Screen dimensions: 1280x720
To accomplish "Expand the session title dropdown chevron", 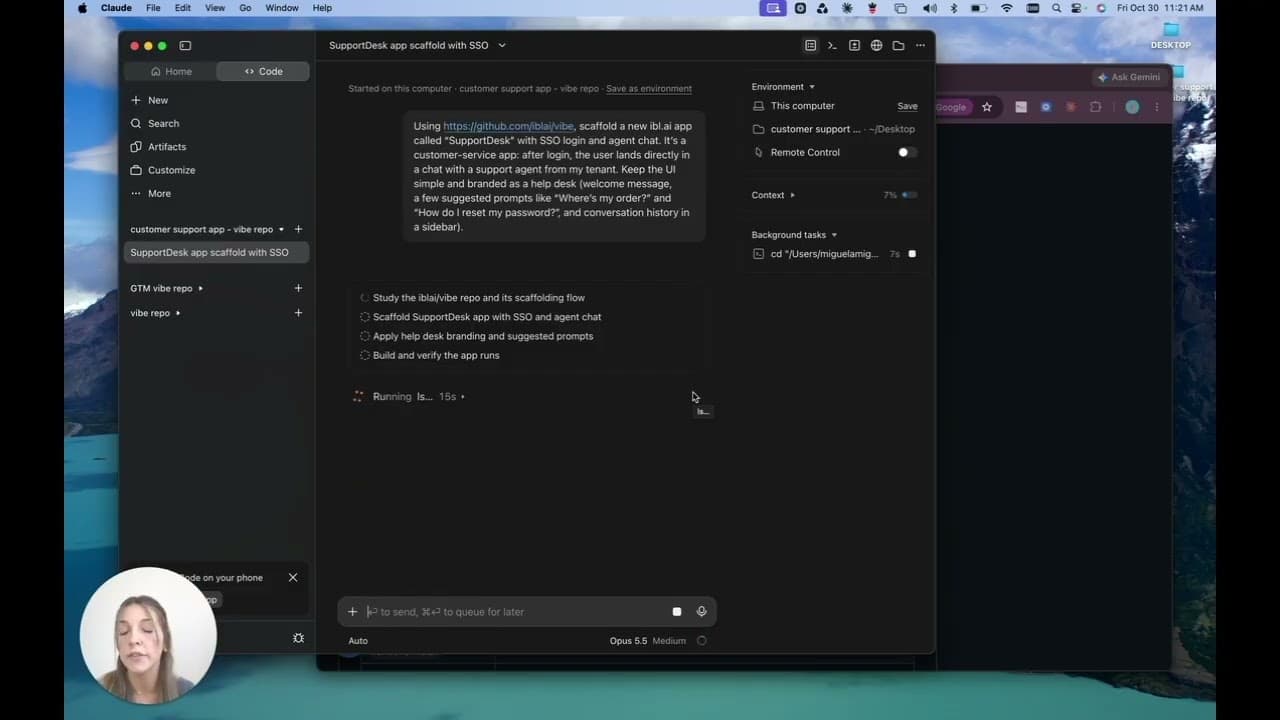I will point(502,45).
